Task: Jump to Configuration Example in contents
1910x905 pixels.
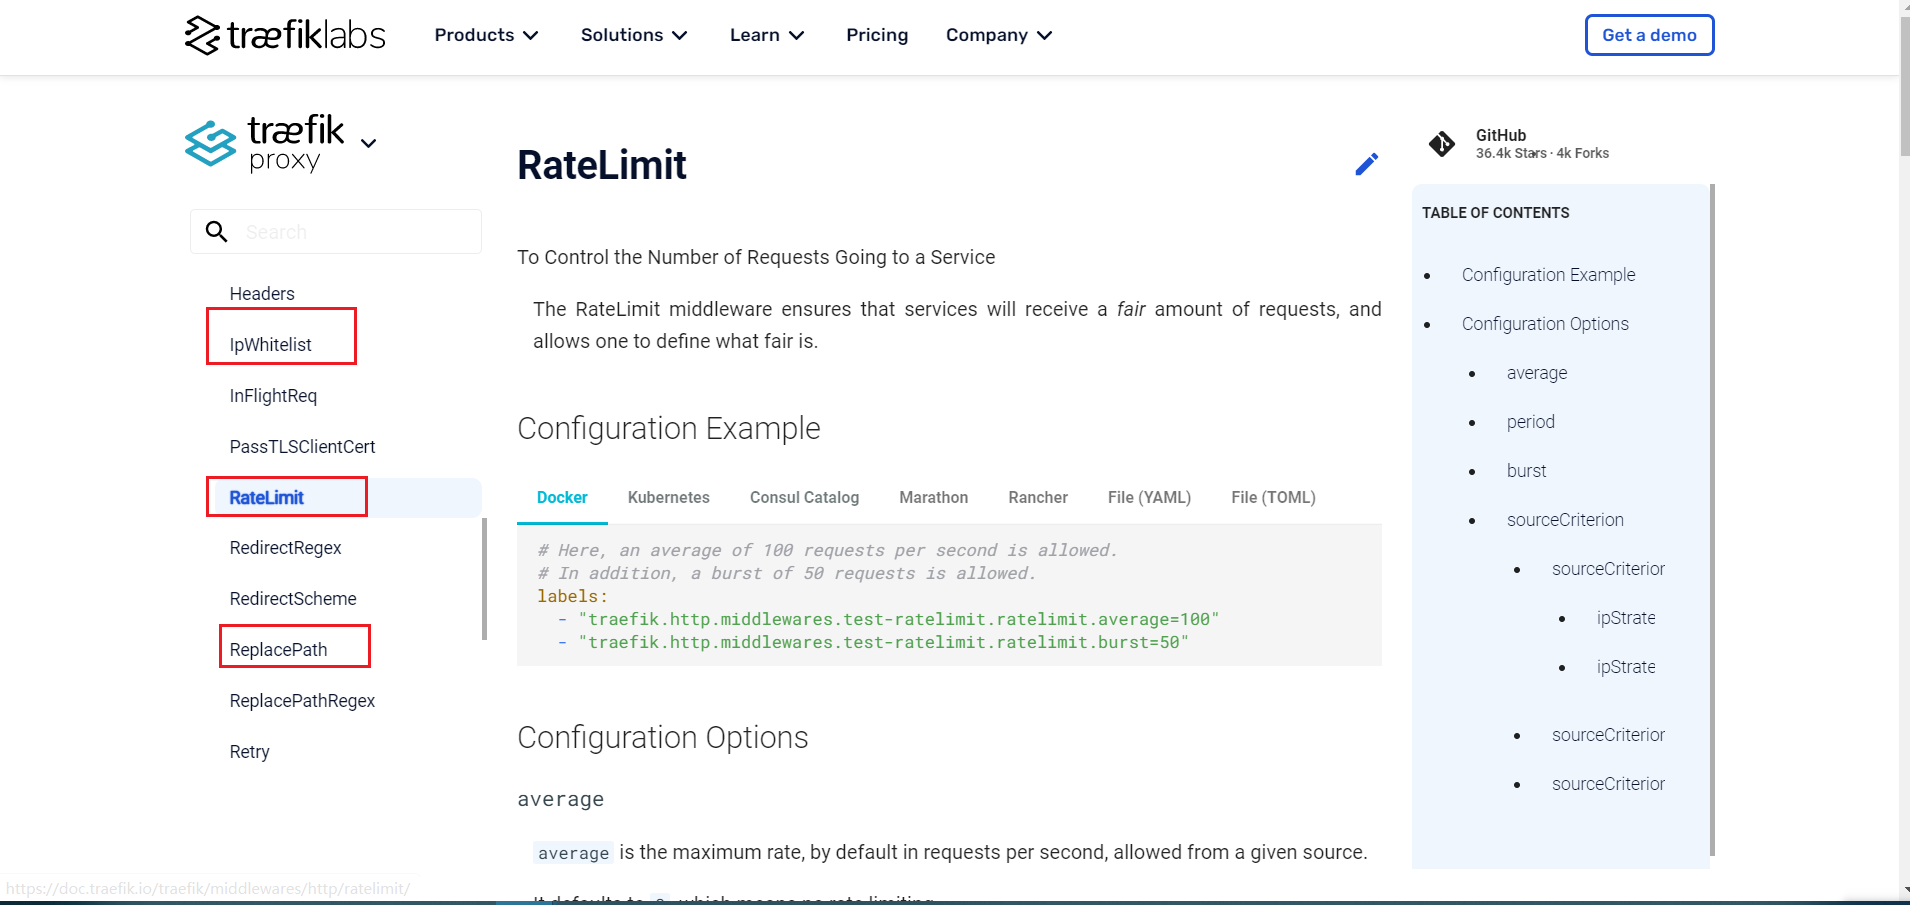Action: tap(1548, 275)
